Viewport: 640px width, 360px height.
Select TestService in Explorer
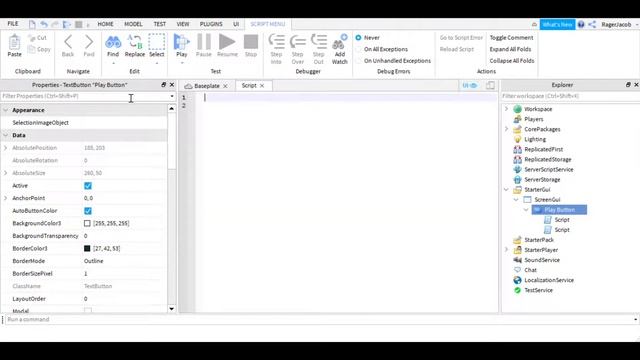click(538, 290)
